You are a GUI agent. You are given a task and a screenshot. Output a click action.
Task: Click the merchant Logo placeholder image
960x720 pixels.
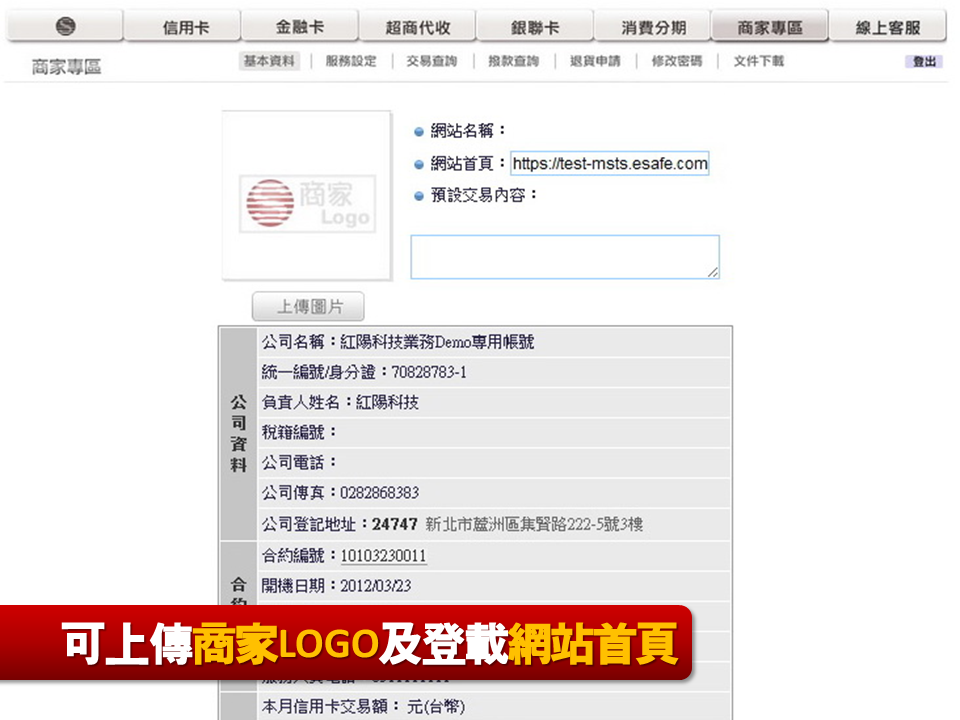click(307, 203)
